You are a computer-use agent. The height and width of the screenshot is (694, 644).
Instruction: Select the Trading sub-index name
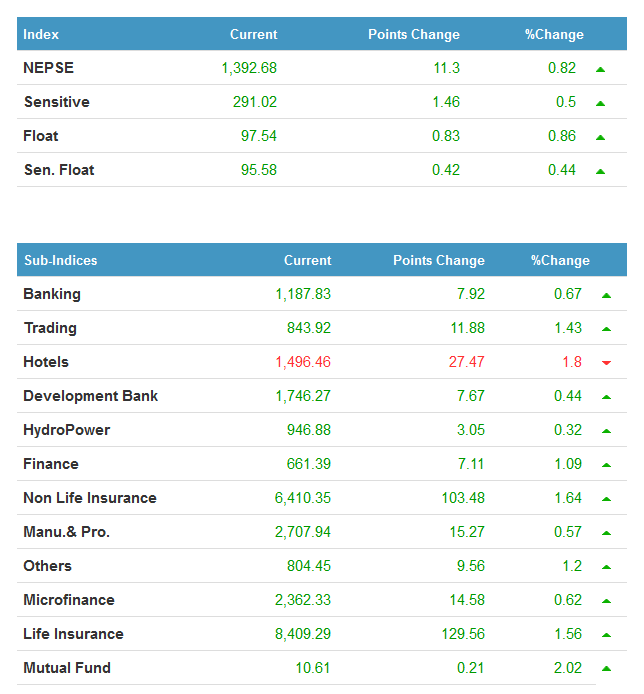[x=50, y=328]
